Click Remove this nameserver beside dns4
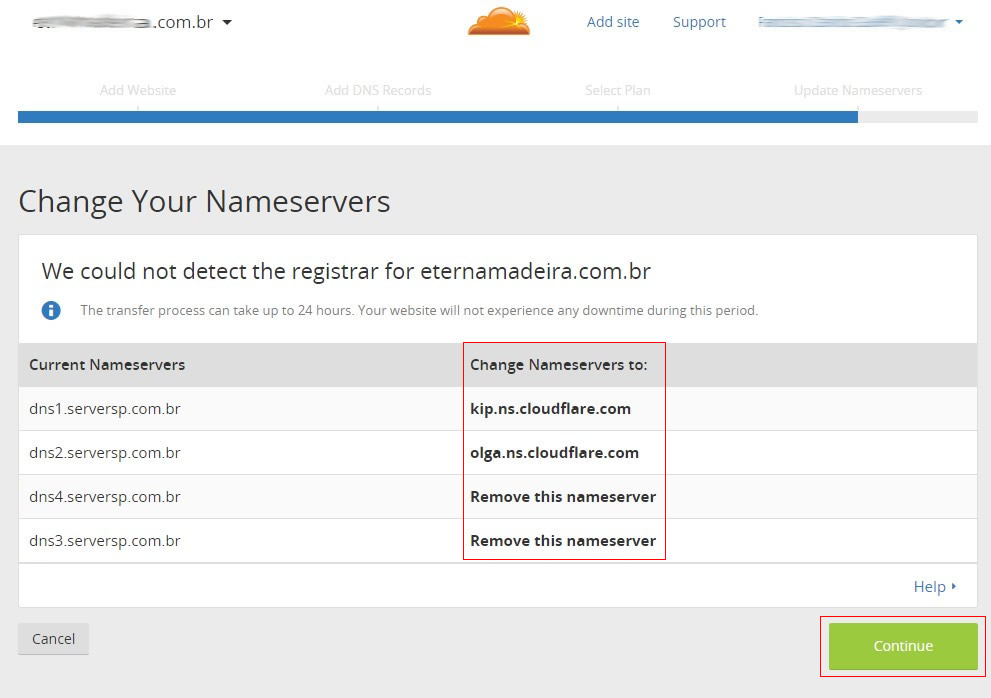Image resolution: width=991 pixels, height=698 pixels. tap(563, 497)
